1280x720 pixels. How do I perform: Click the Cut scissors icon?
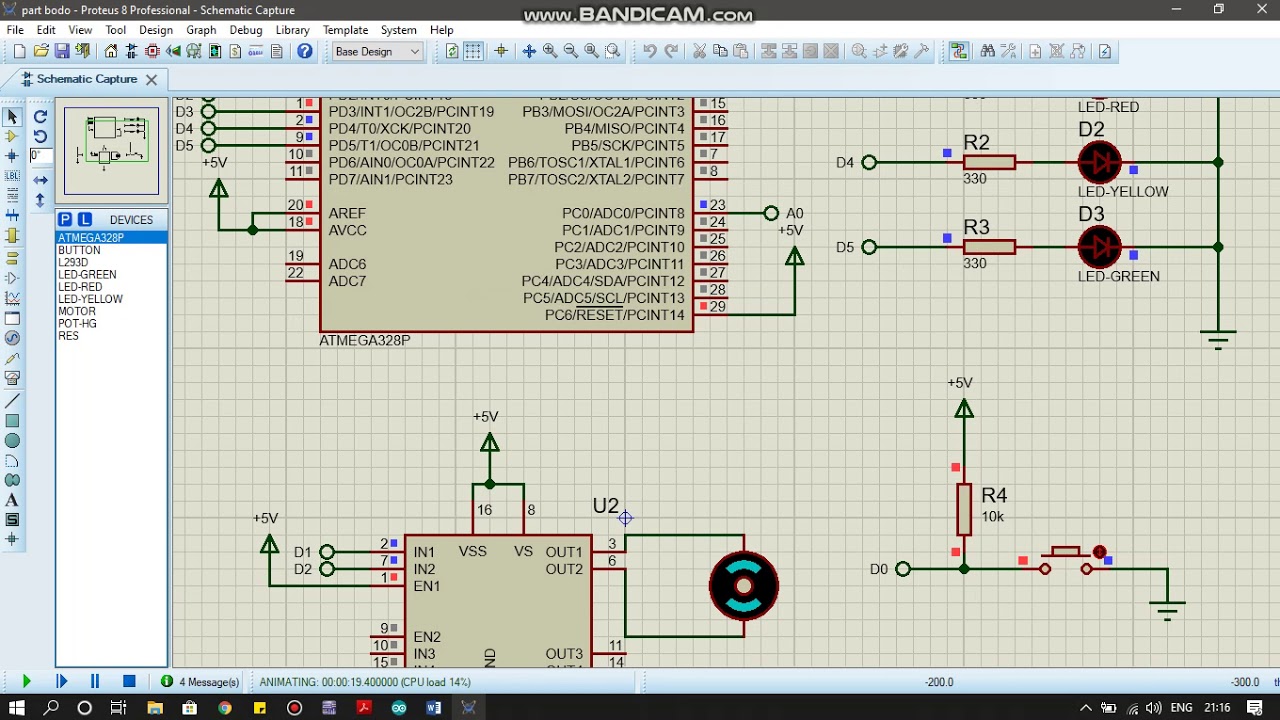pos(700,51)
